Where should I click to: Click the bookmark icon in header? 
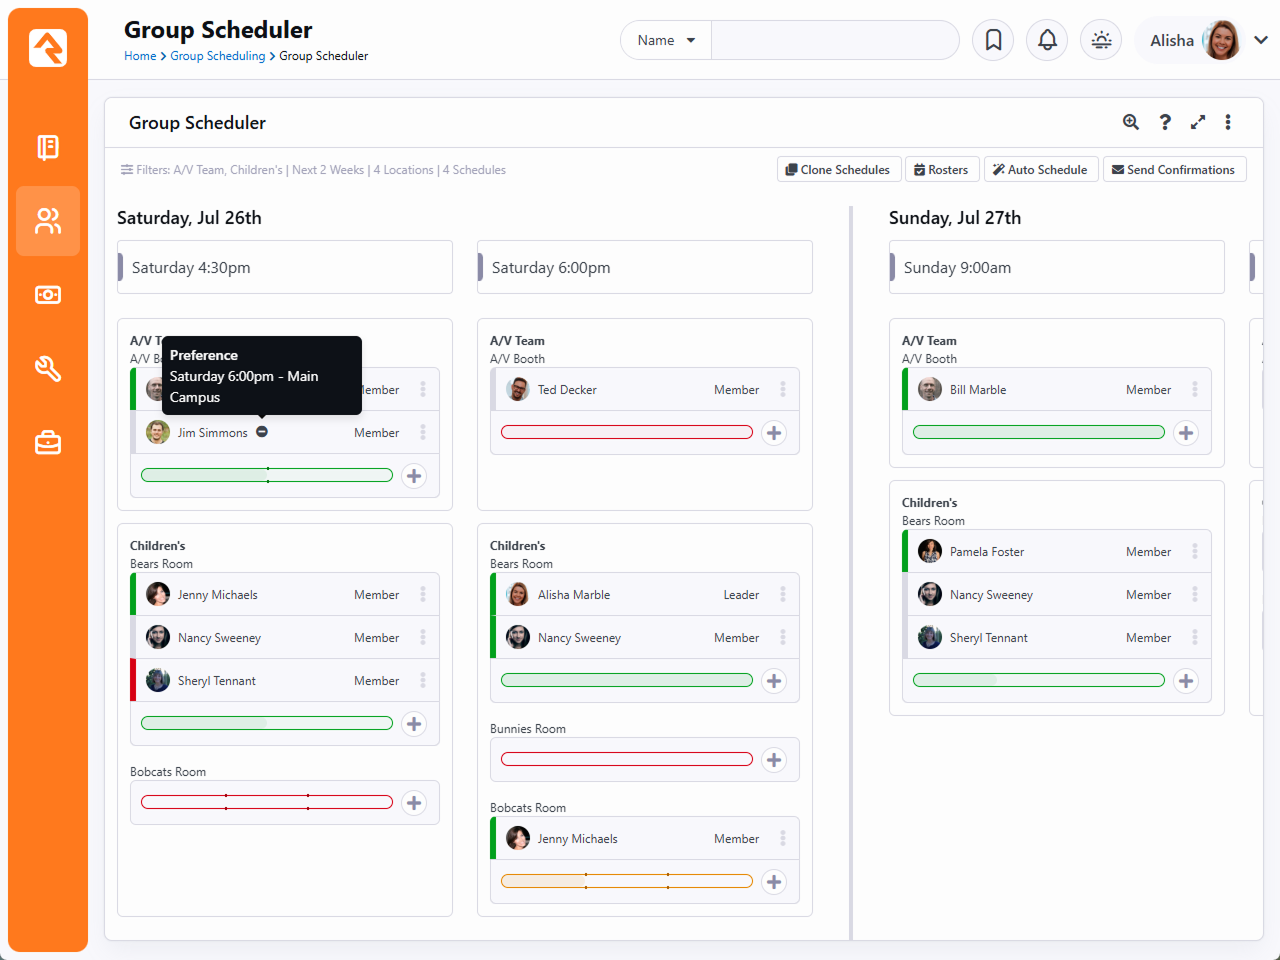pyautogui.click(x=993, y=40)
